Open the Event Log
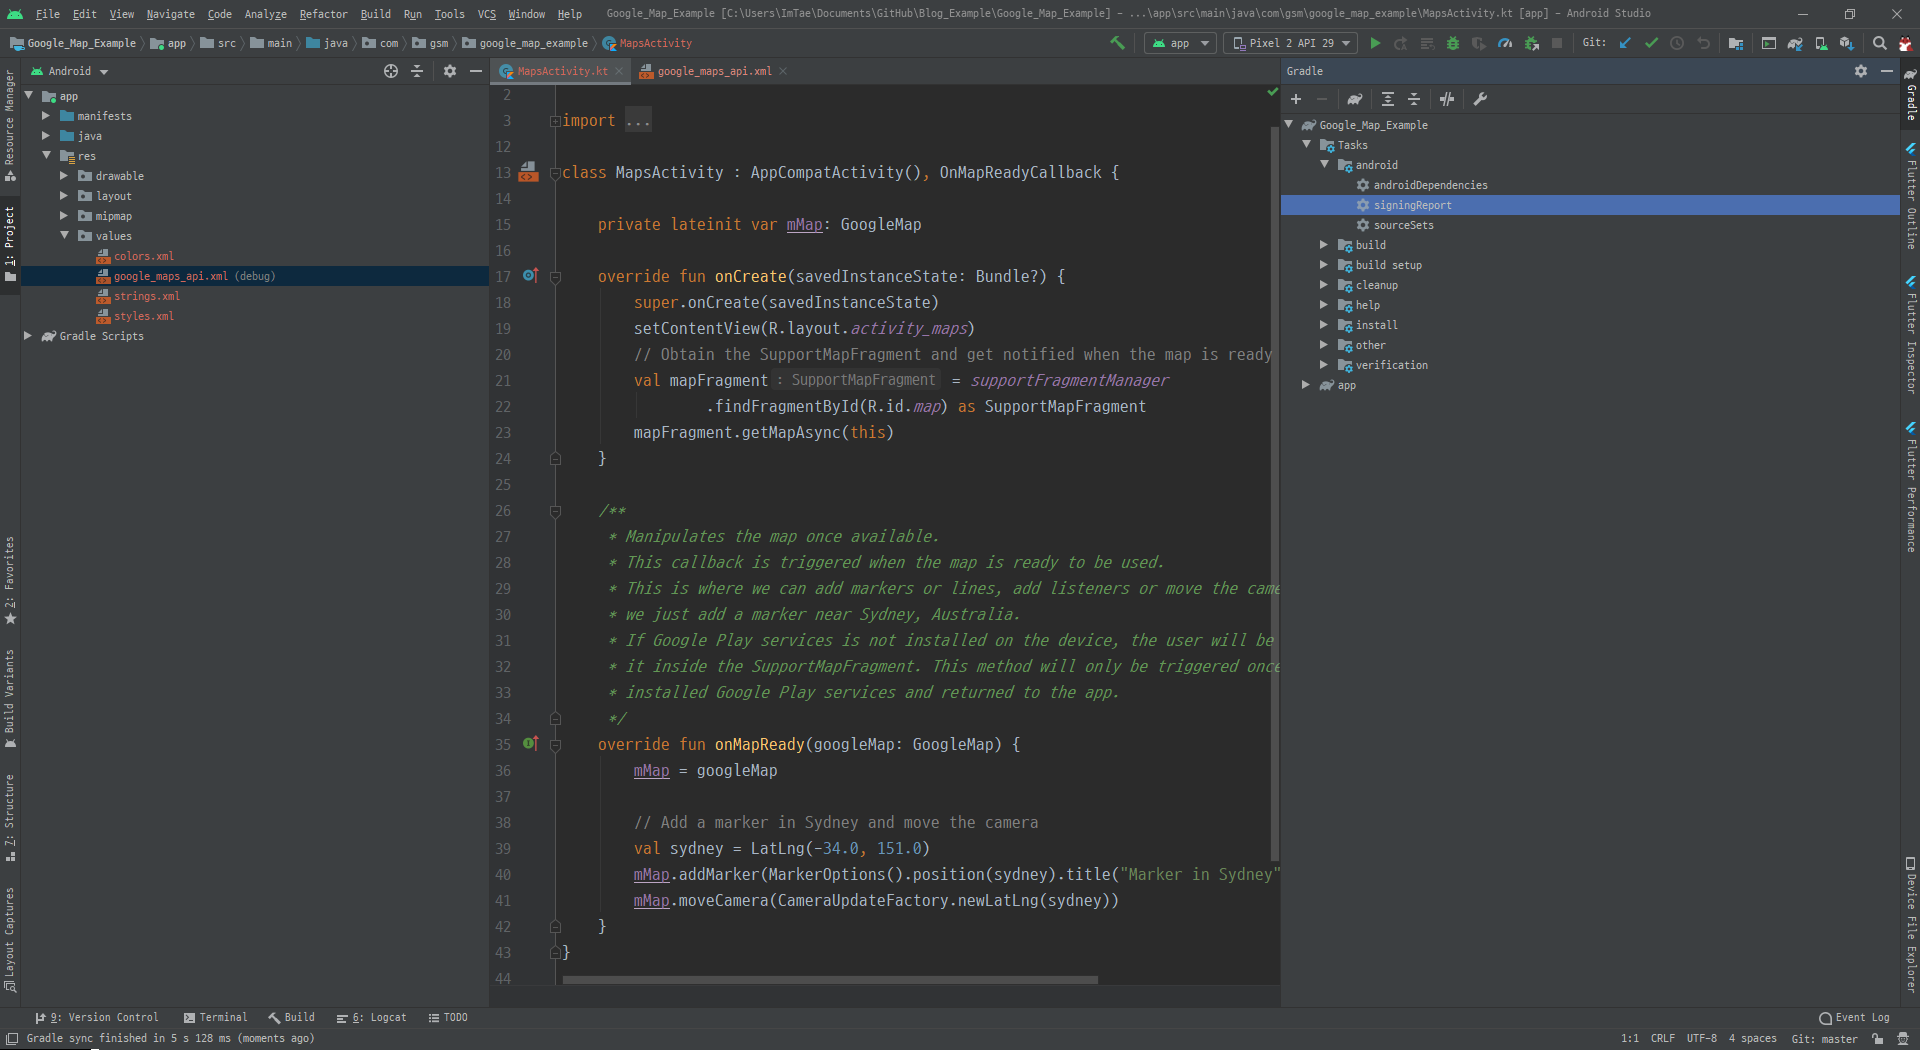The image size is (1920, 1050). click(1854, 1017)
